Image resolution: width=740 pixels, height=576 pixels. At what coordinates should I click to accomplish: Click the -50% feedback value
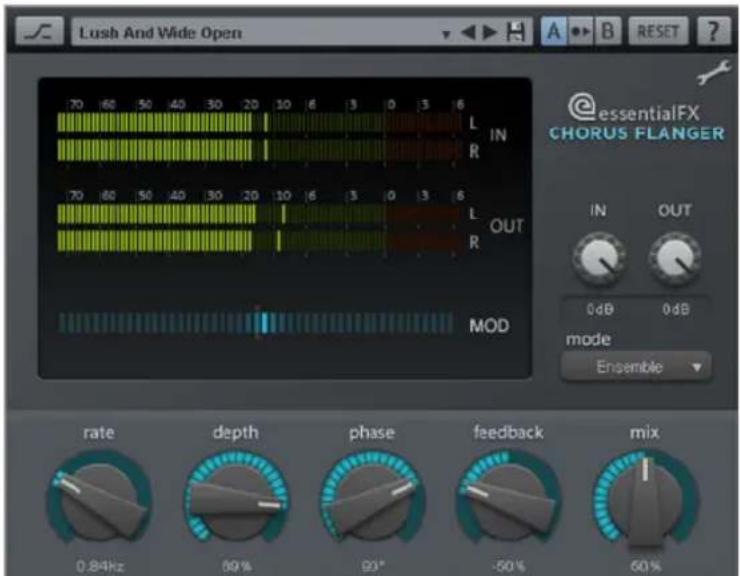pyautogui.click(x=509, y=566)
